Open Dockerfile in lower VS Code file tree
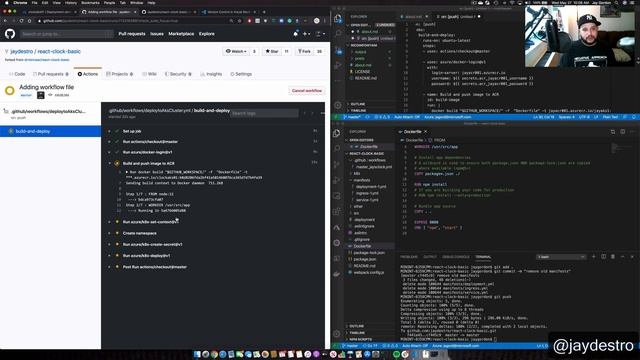 [362, 246]
